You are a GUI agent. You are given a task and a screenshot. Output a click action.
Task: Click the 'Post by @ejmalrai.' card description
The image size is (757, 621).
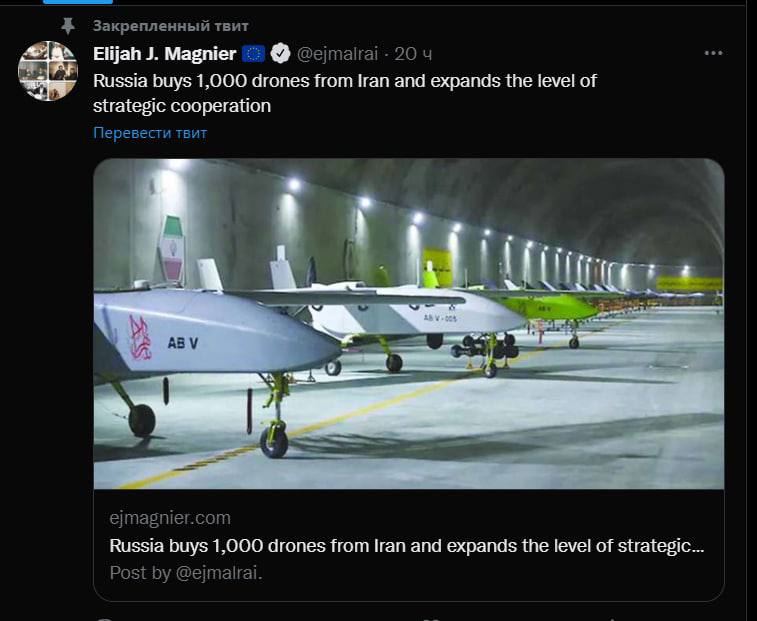[x=186, y=573]
